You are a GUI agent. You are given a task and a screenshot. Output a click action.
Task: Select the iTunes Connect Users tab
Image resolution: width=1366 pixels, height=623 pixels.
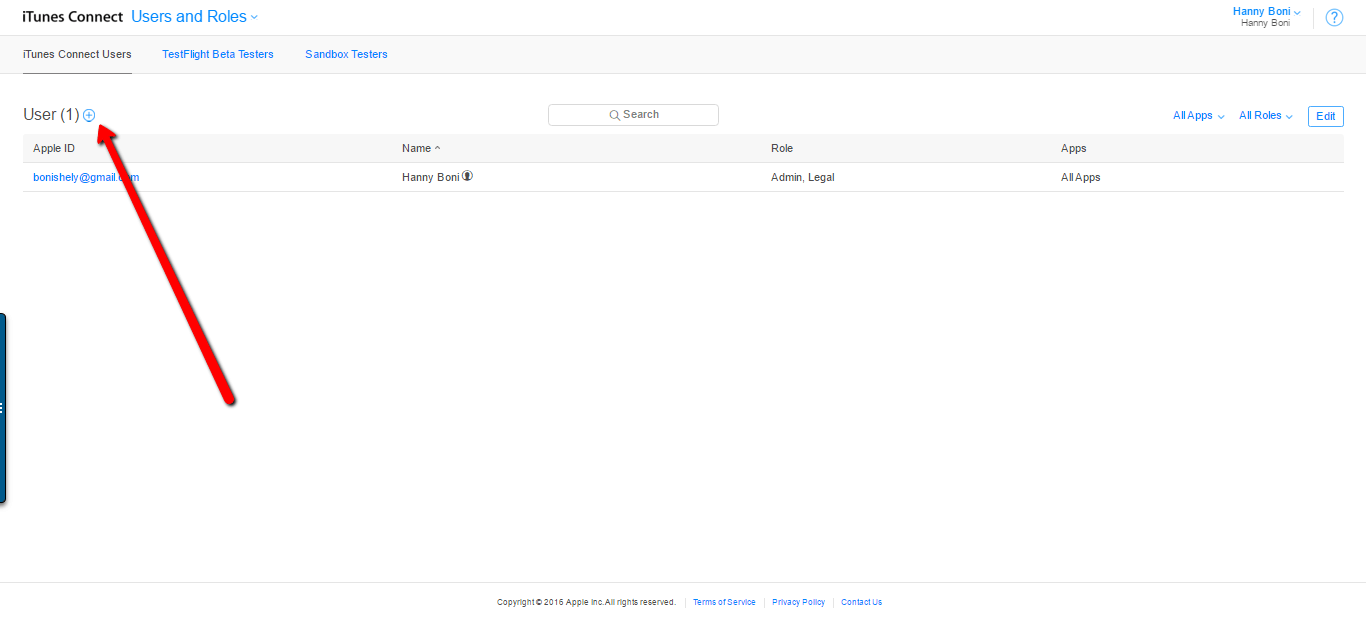[x=77, y=54]
